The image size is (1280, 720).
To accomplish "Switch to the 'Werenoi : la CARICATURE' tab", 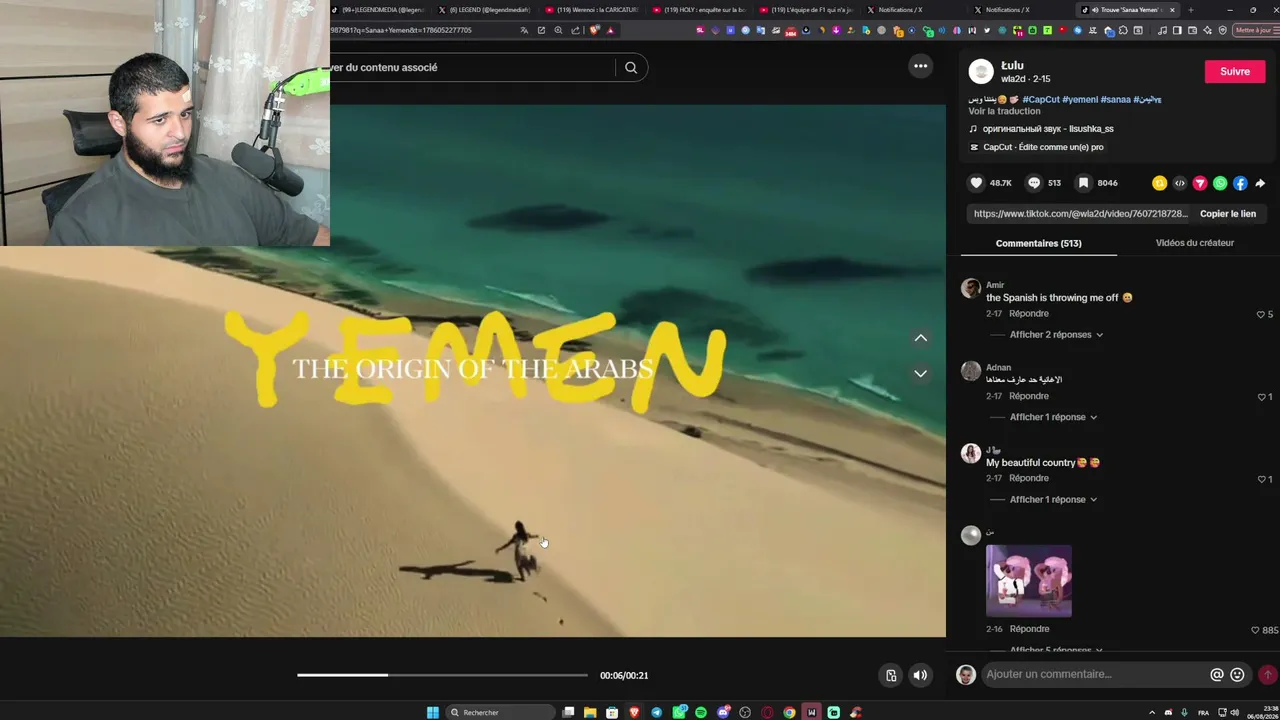I will click(x=592, y=10).
